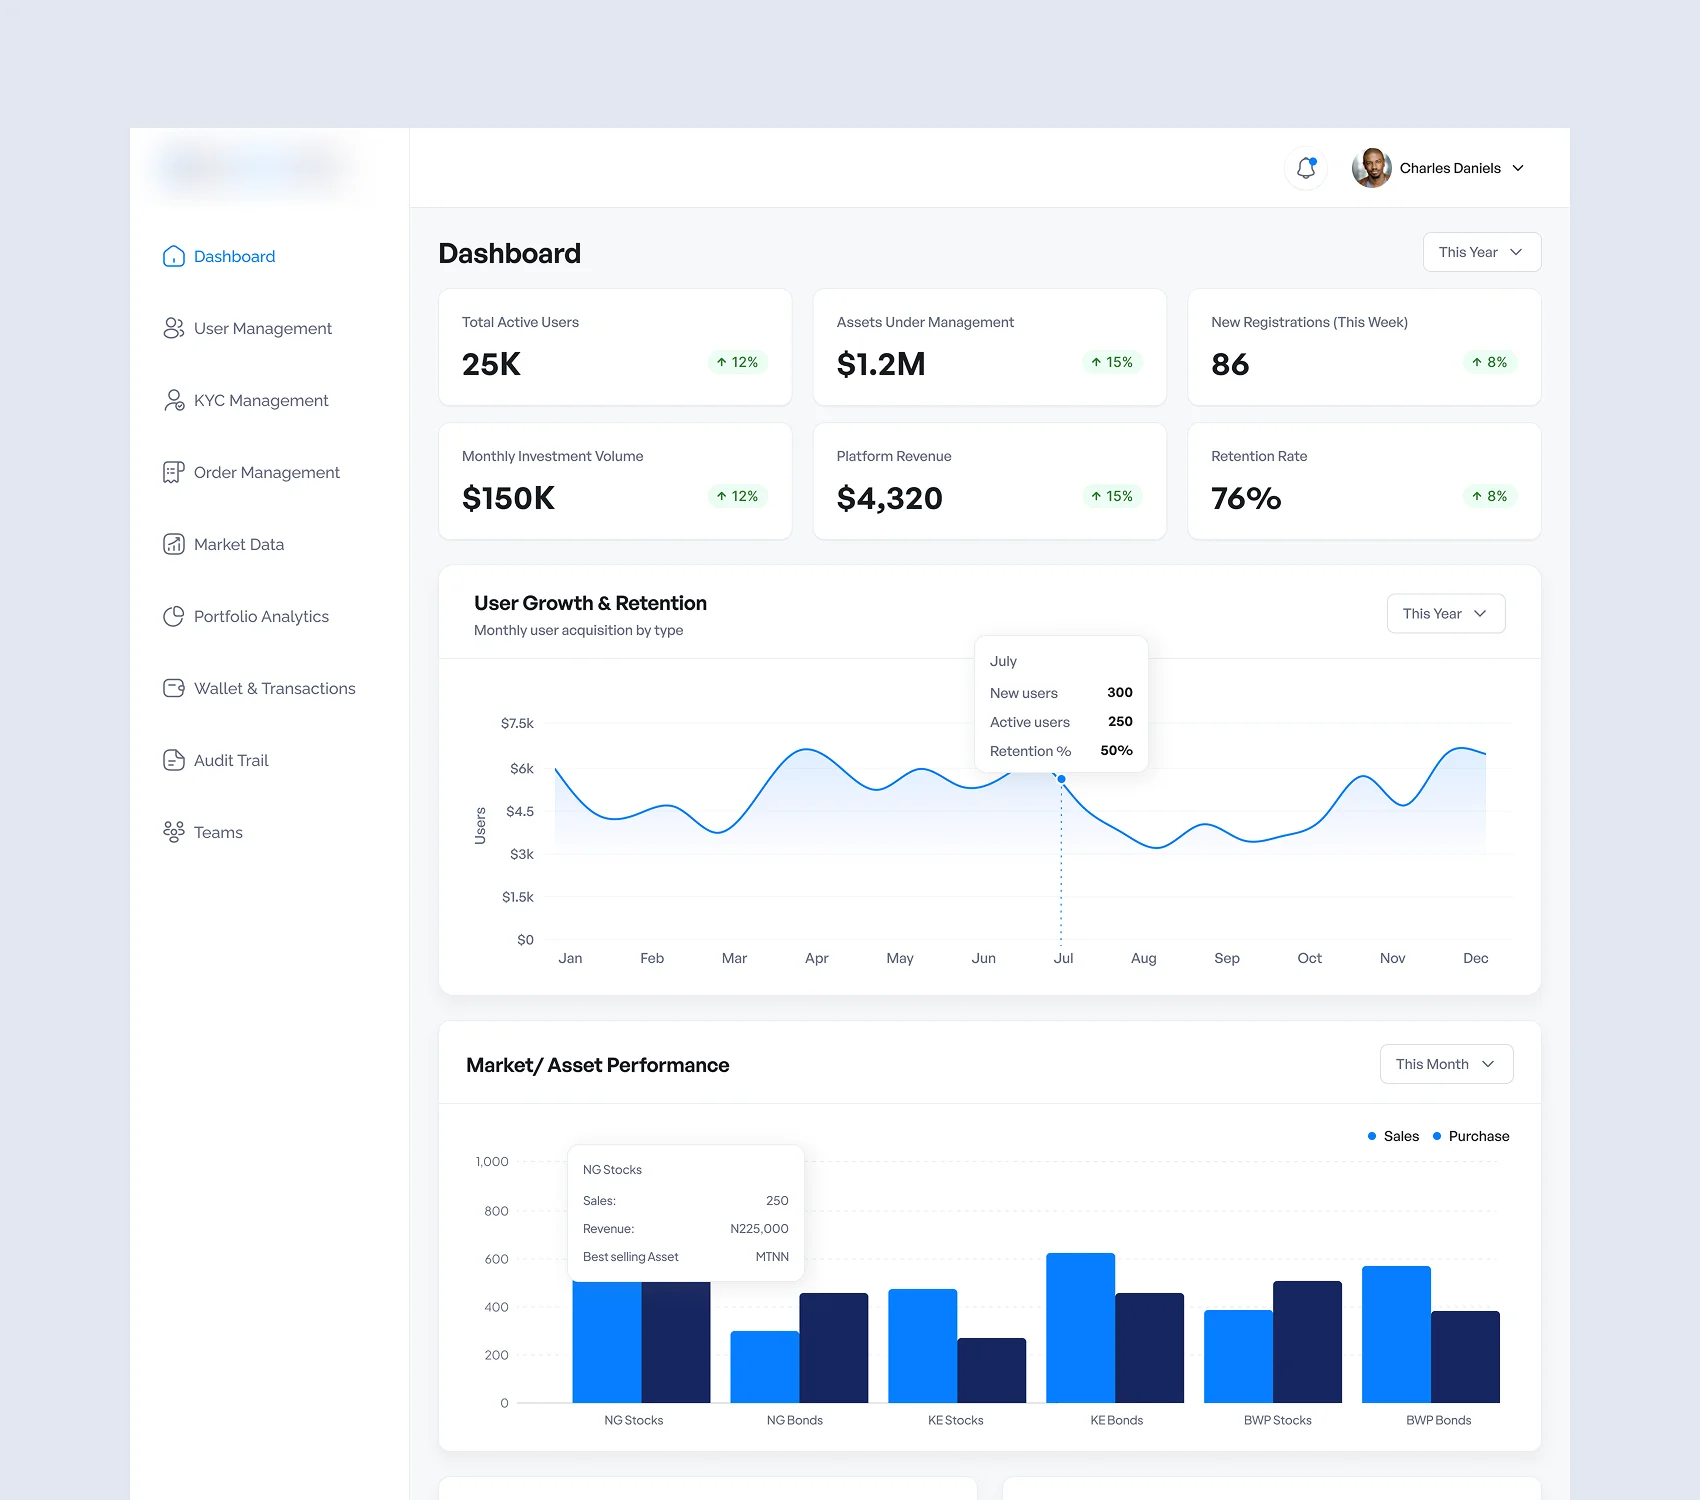
Task: Click the KE Stocks label on bar chart
Action: pos(956,1420)
